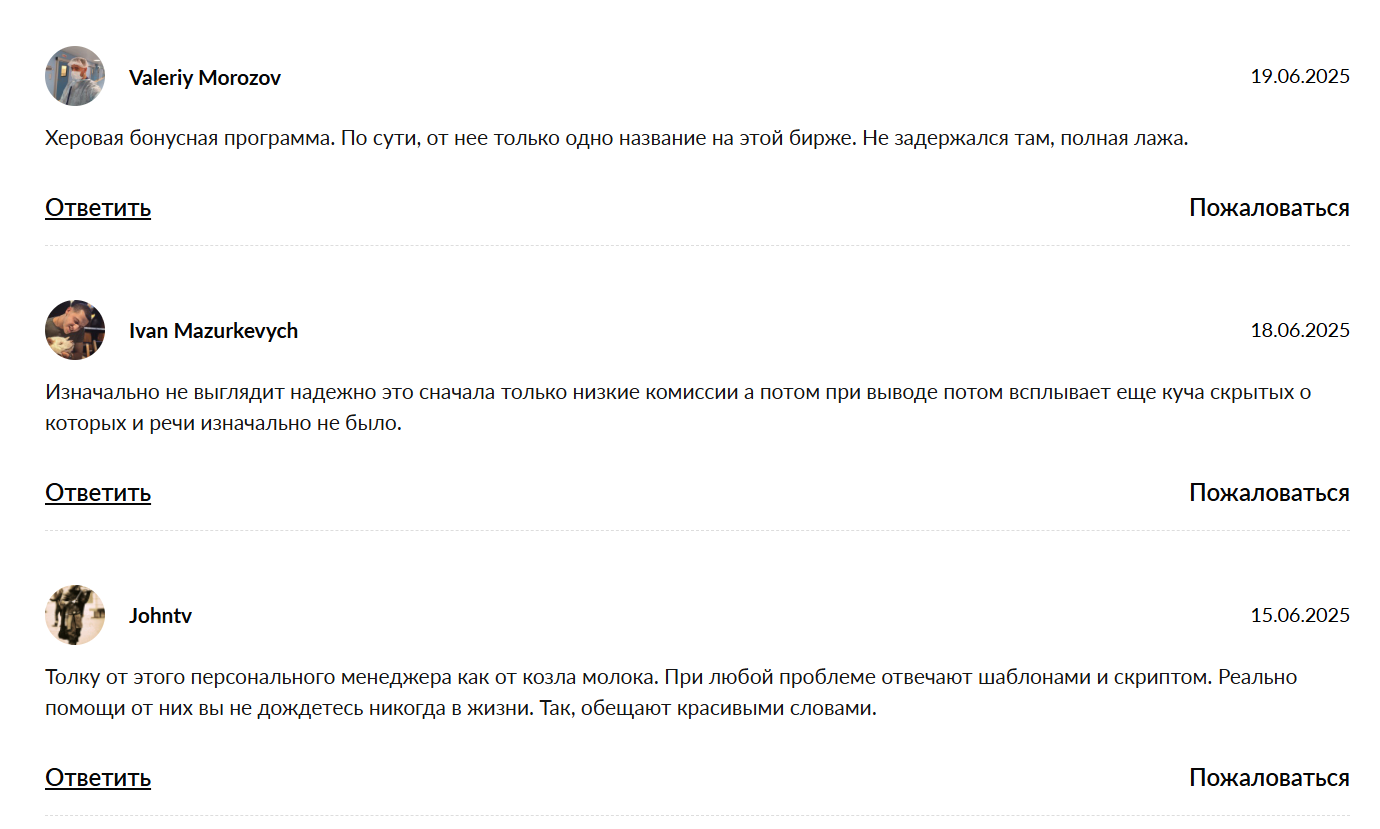Reply to Ivan Mazurkevych's comment via Ответить

[x=98, y=493]
